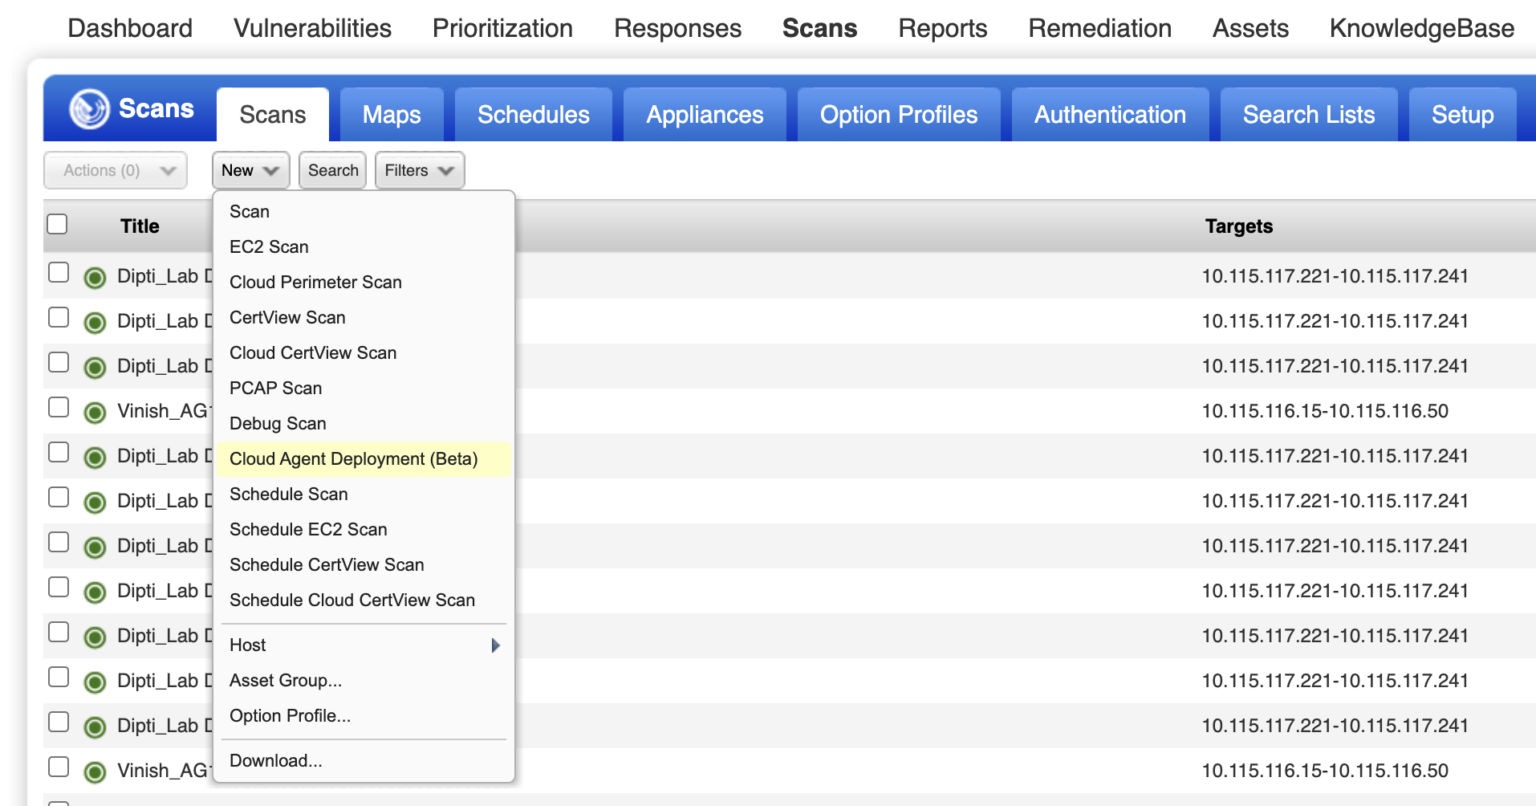Image resolution: width=1536 pixels, height=806 pixels.
Task: Click the Qualys Scans logo icon
Action: [x=91, y=109]
